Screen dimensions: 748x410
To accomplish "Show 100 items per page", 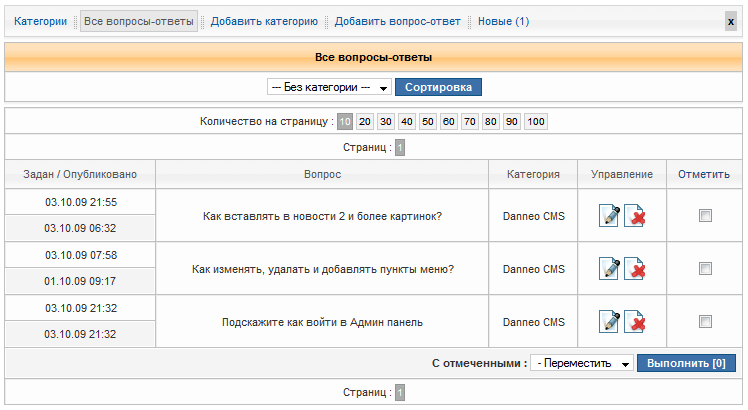I will tap(536, 122).
